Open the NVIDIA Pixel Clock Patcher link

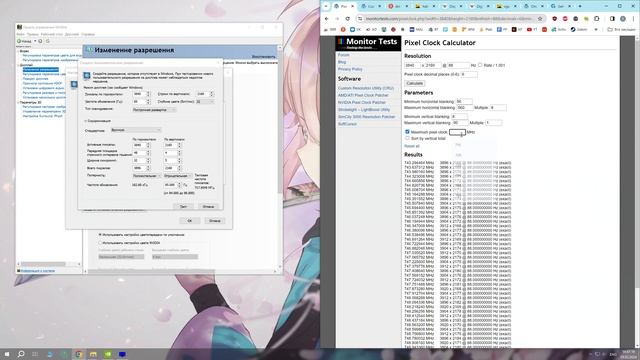362,102
